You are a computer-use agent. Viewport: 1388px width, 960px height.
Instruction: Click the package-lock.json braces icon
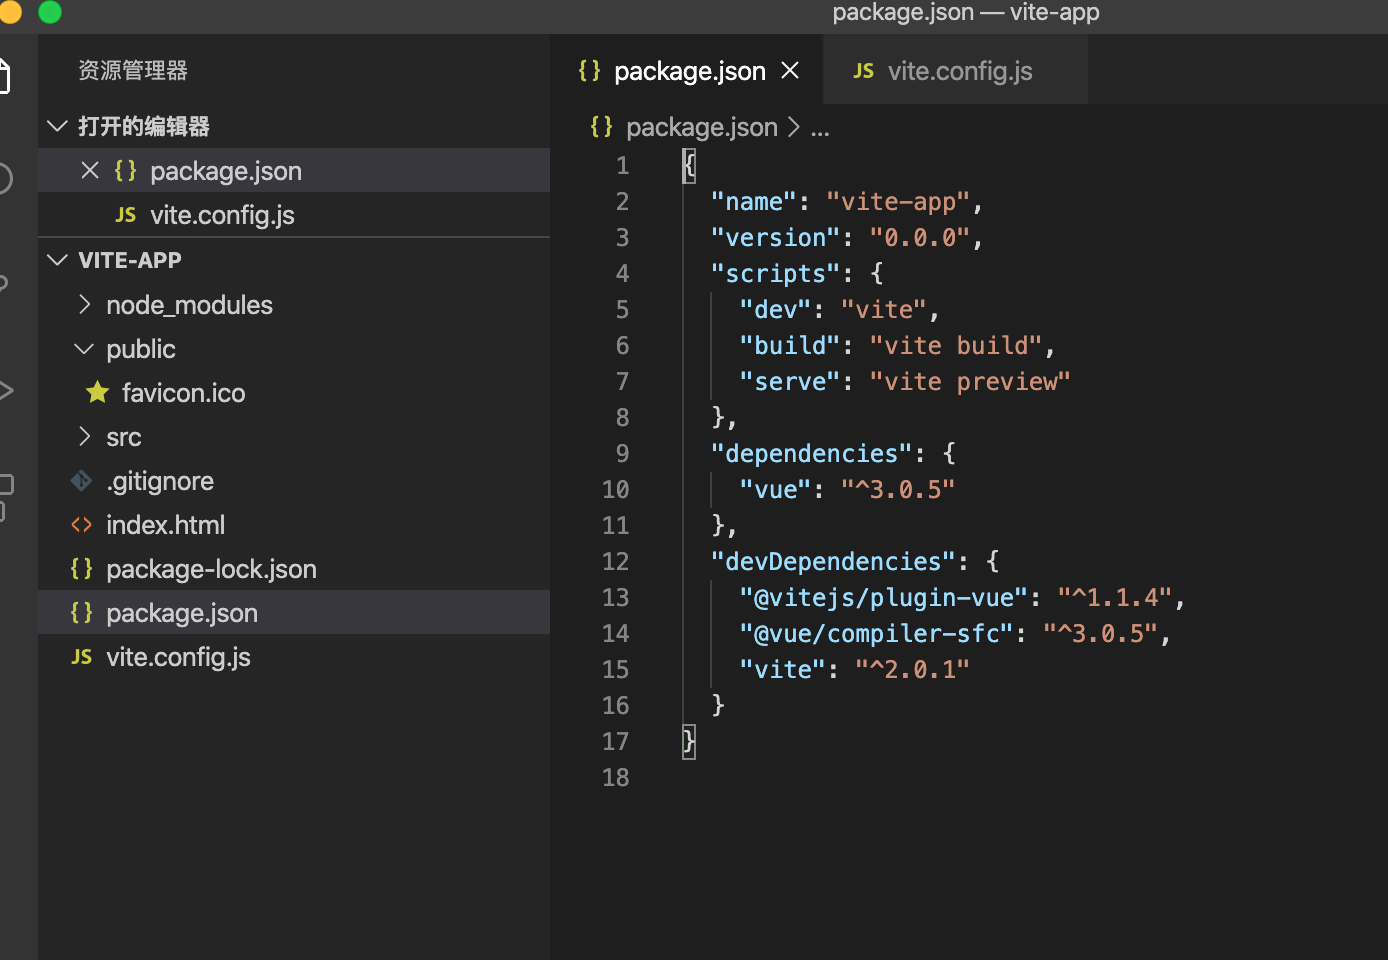click(x=82, y=569)
